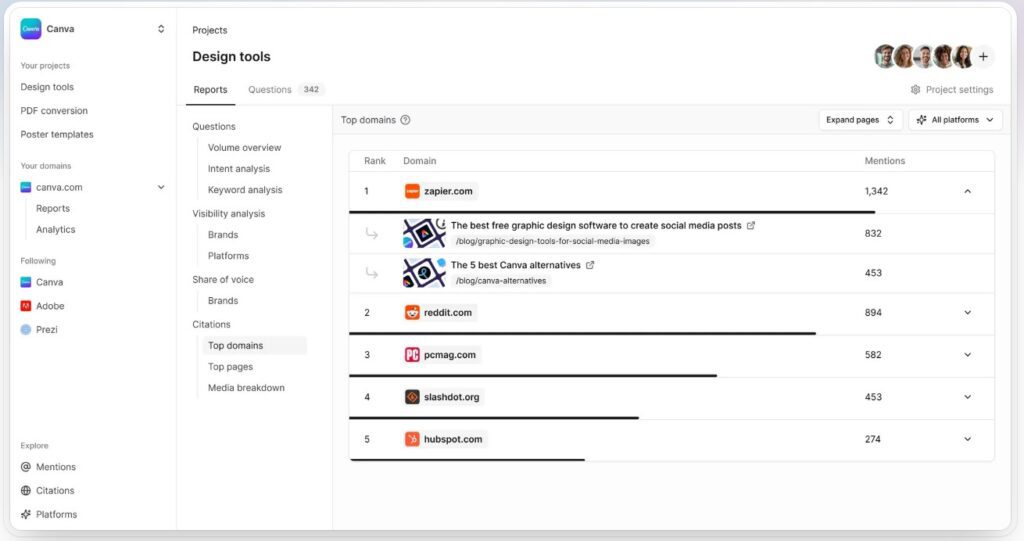Collapse the zapier.com row chevron

[x=967, y=191]
